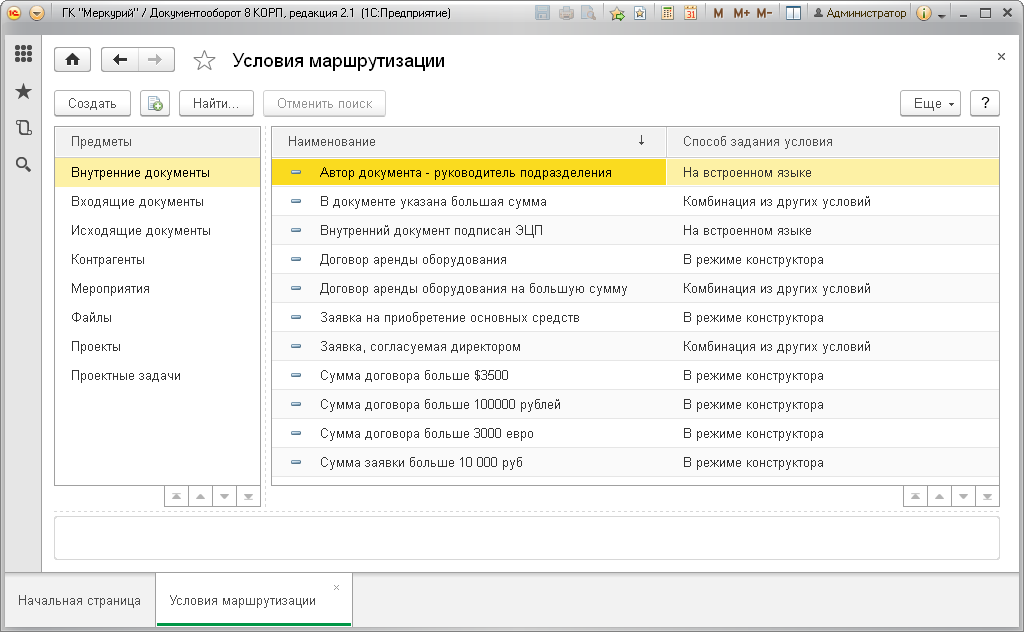Click the M- memory subtract button

[764, 13]
